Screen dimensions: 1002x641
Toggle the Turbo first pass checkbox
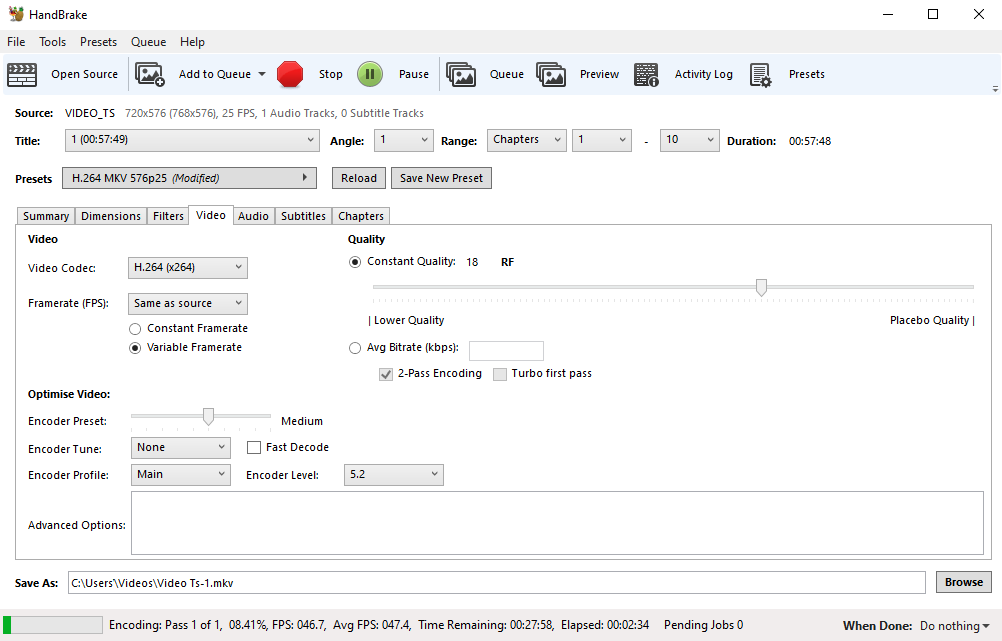click(x=500, y=375)
